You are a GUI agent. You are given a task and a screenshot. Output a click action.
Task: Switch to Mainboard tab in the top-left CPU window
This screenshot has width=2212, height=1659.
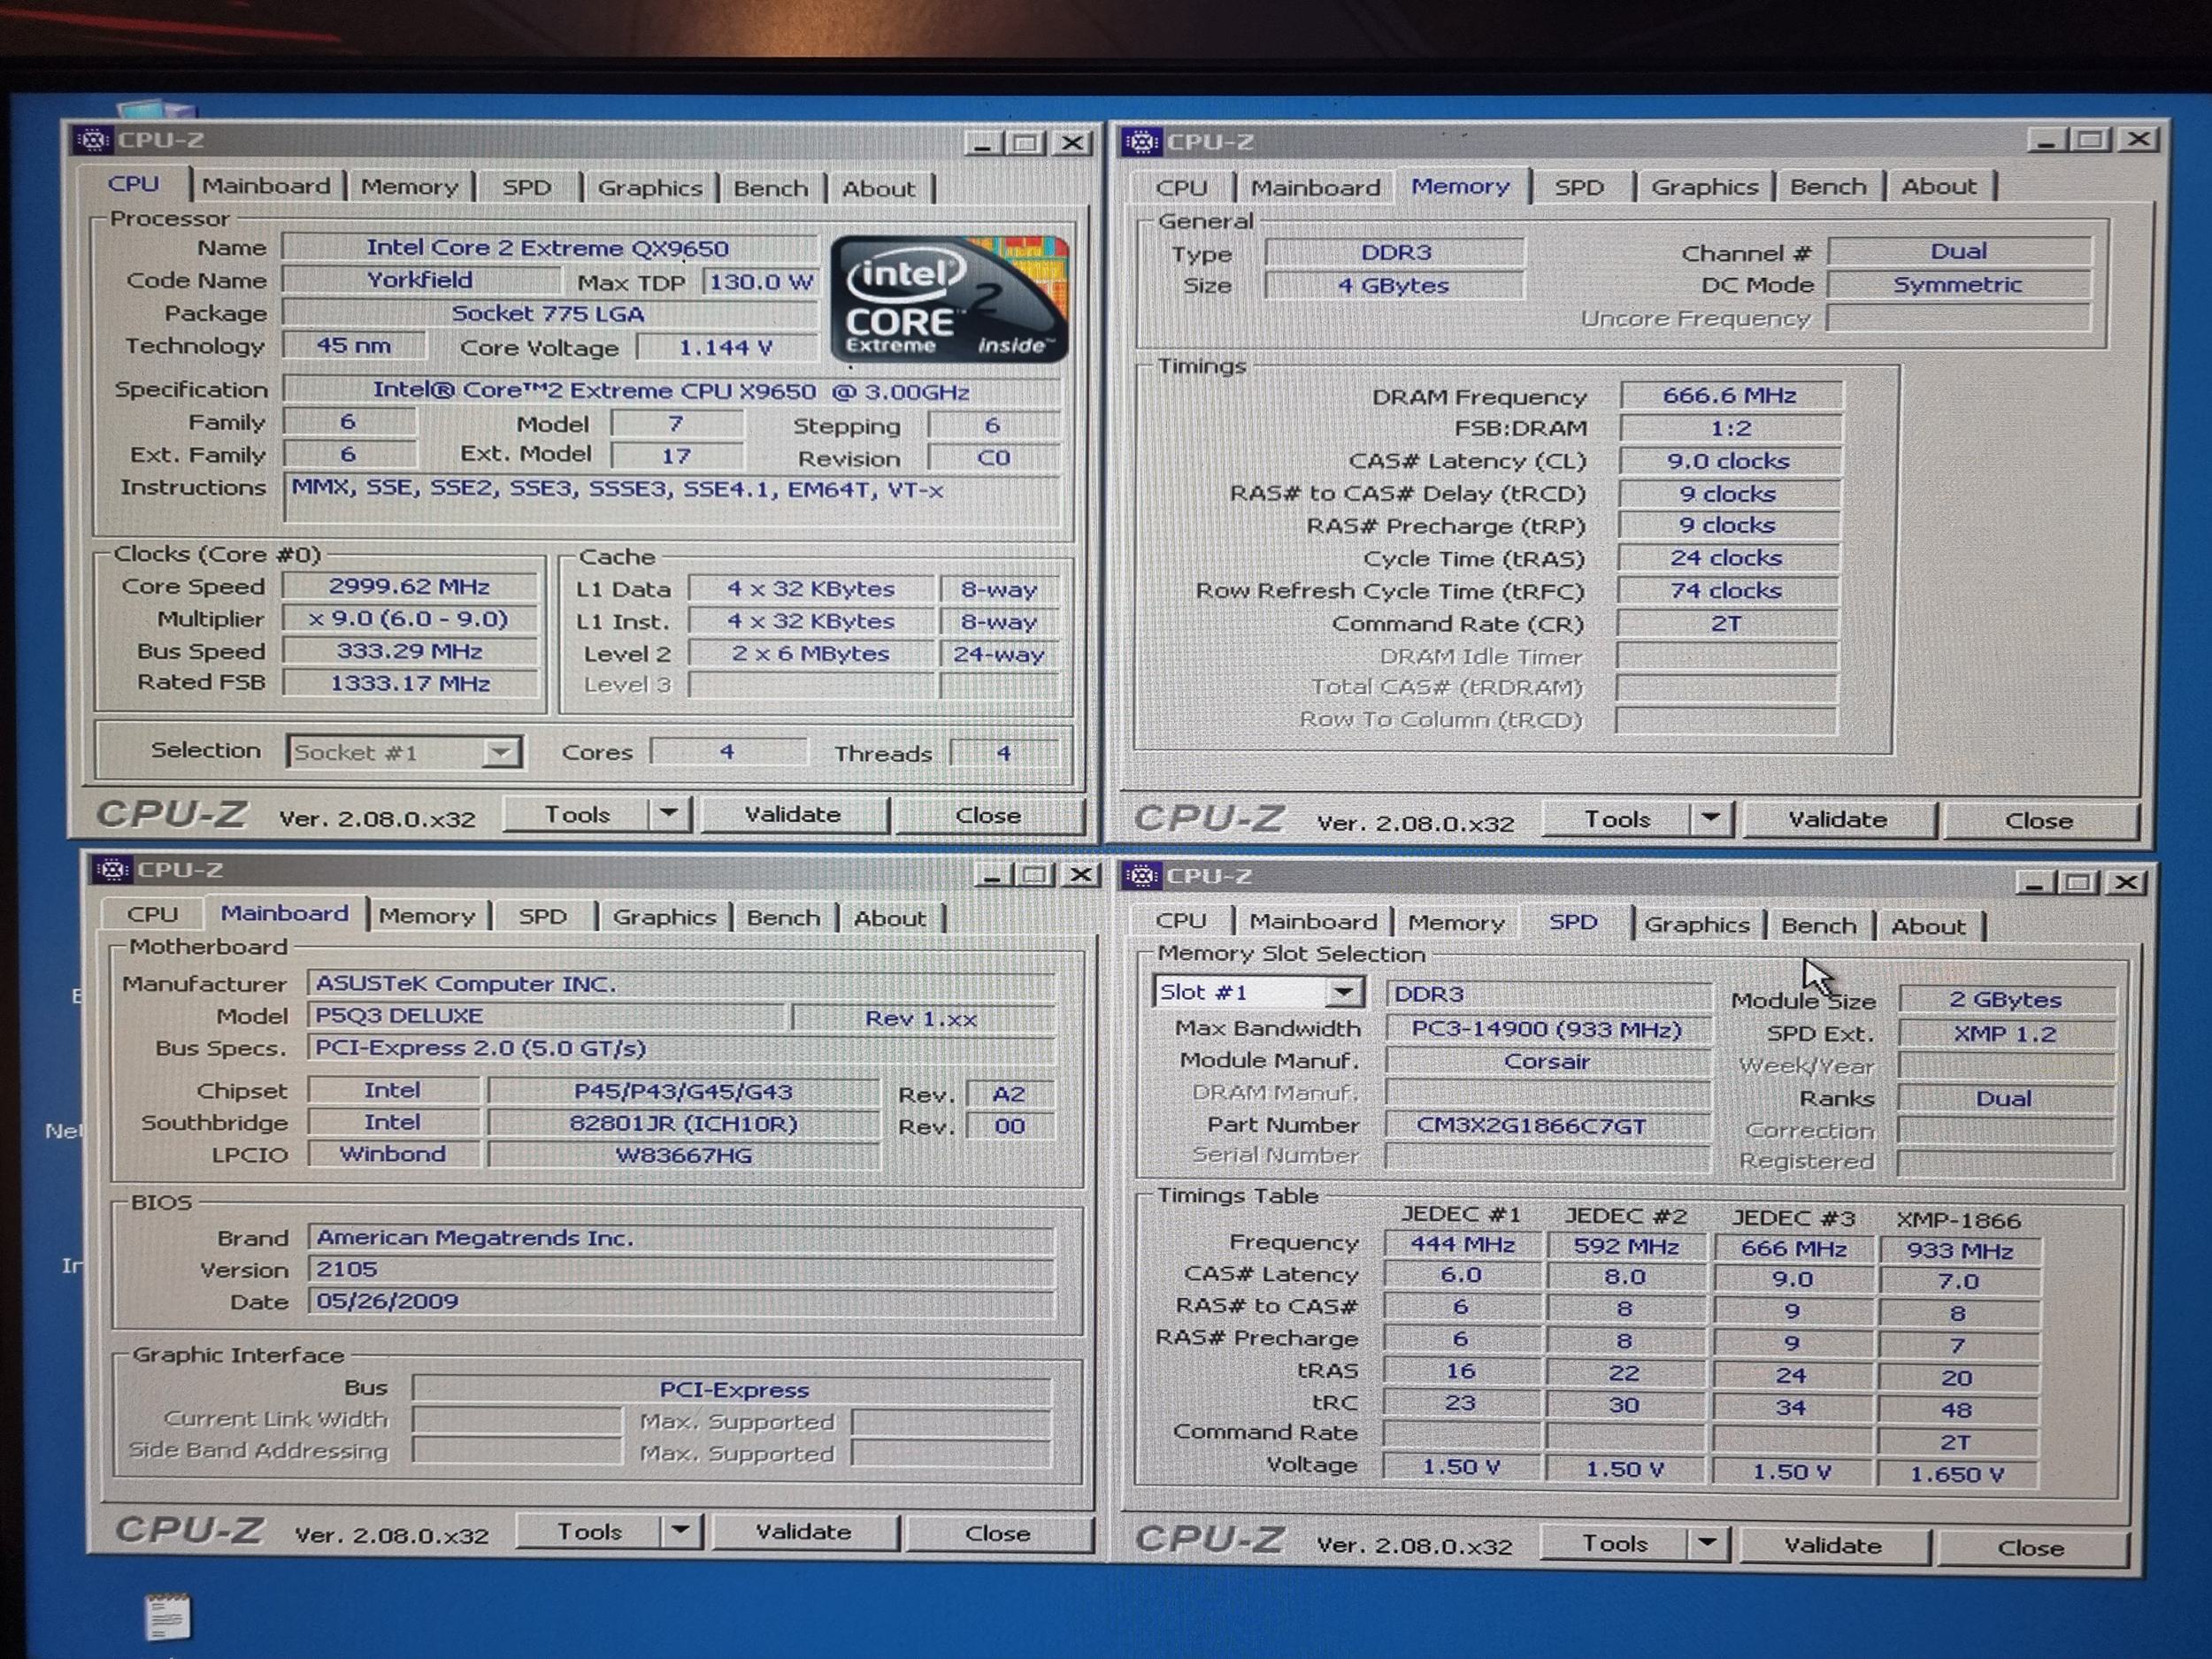(x=266, y=186)
